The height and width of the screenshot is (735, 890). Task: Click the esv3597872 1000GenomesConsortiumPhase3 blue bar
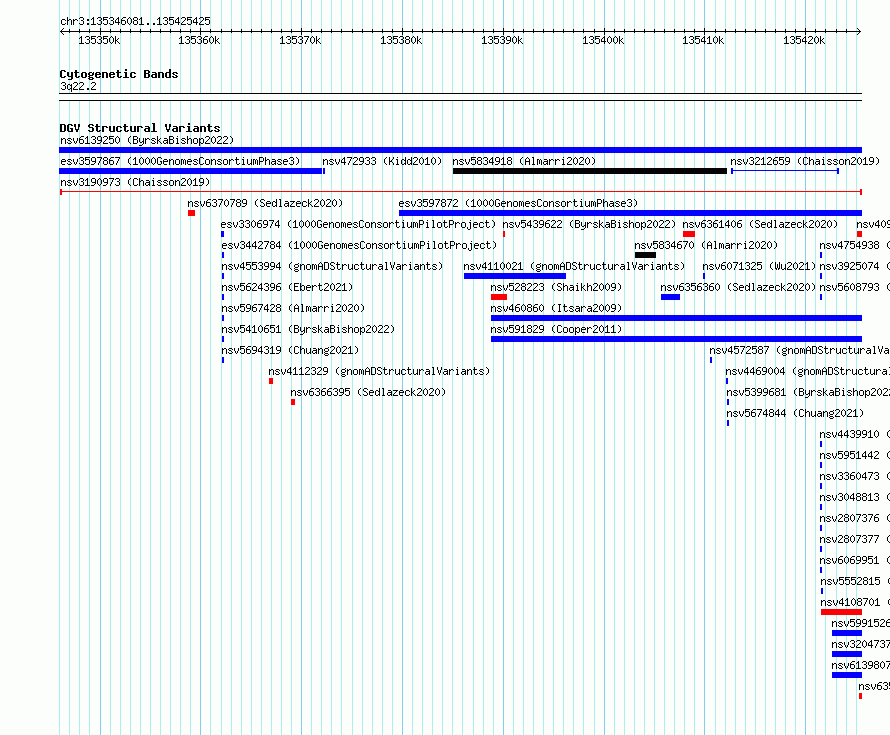pos(630,213)
